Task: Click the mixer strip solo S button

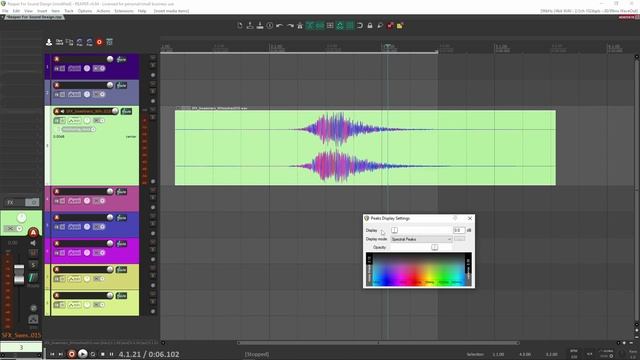Action: click(33, 265)
